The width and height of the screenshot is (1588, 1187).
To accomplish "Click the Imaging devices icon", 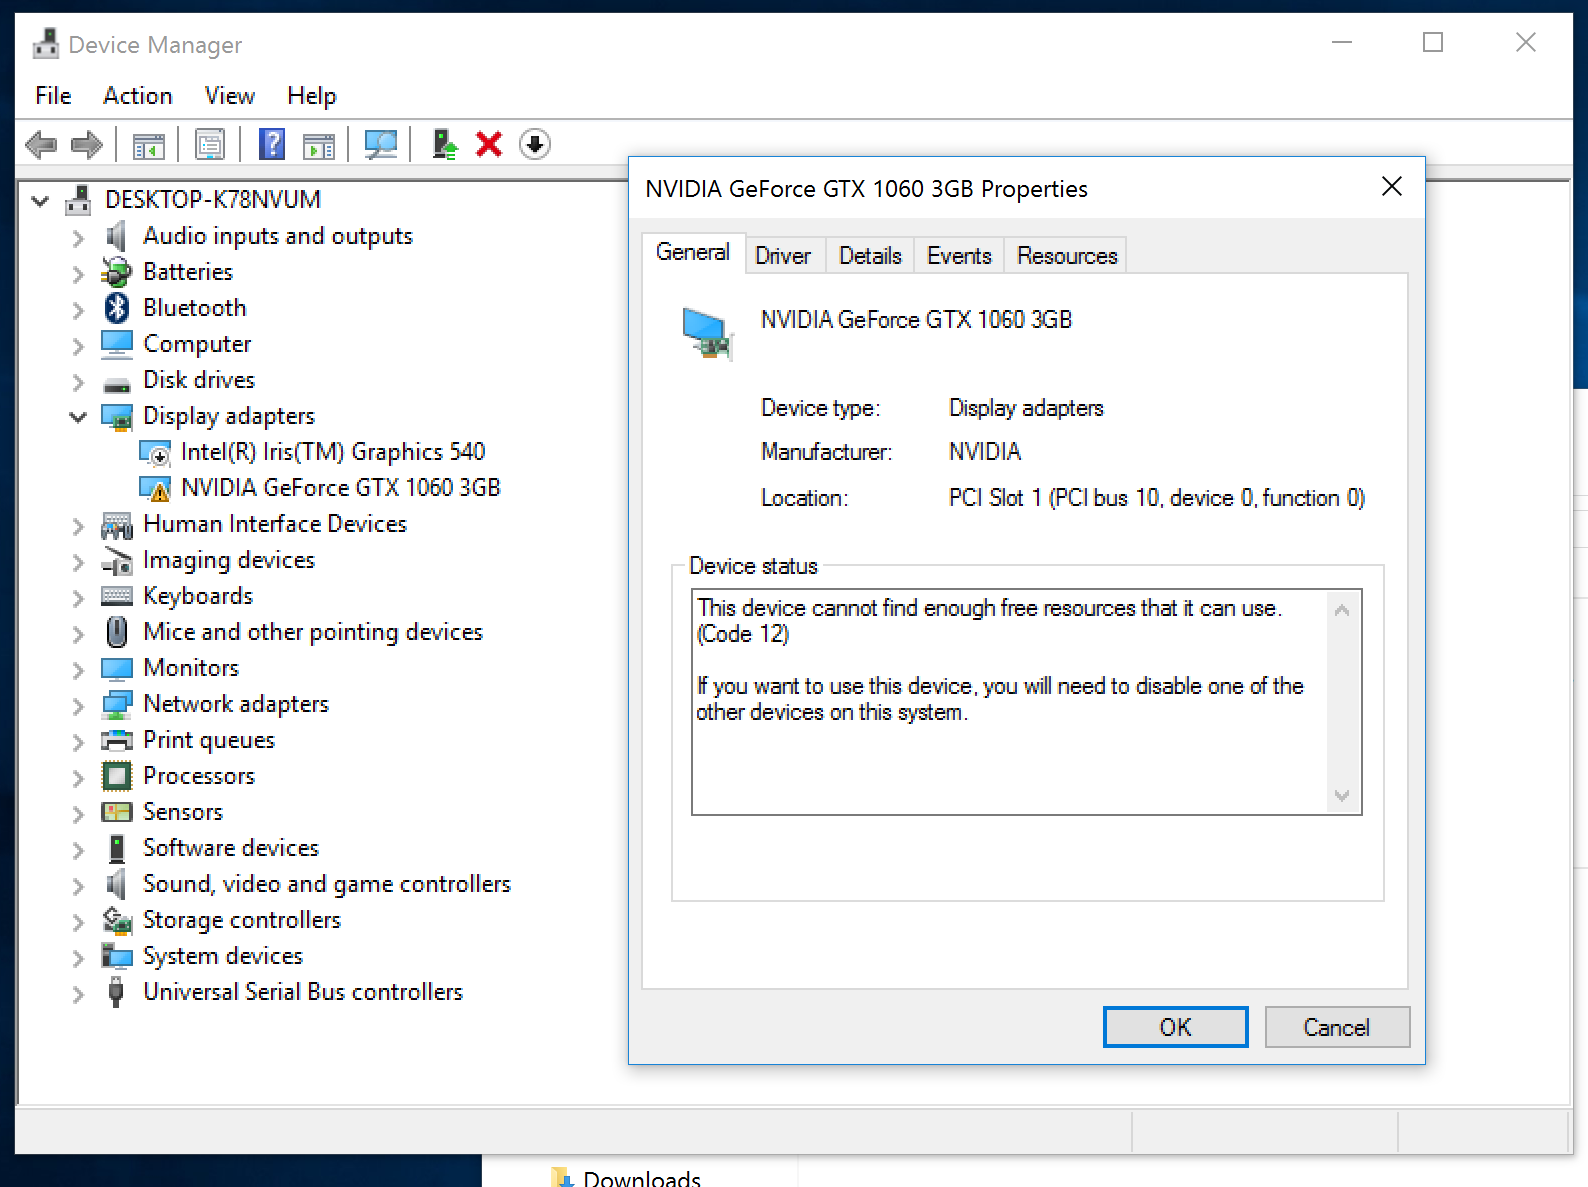I will (117, 560).
